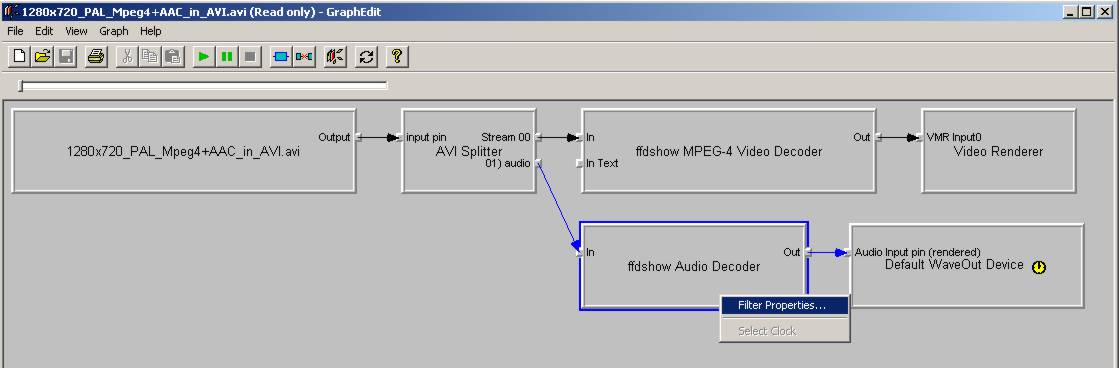This screenshot has height=368, width=1119.
Task: Click the Print graph printer icon
Action: 96,56
